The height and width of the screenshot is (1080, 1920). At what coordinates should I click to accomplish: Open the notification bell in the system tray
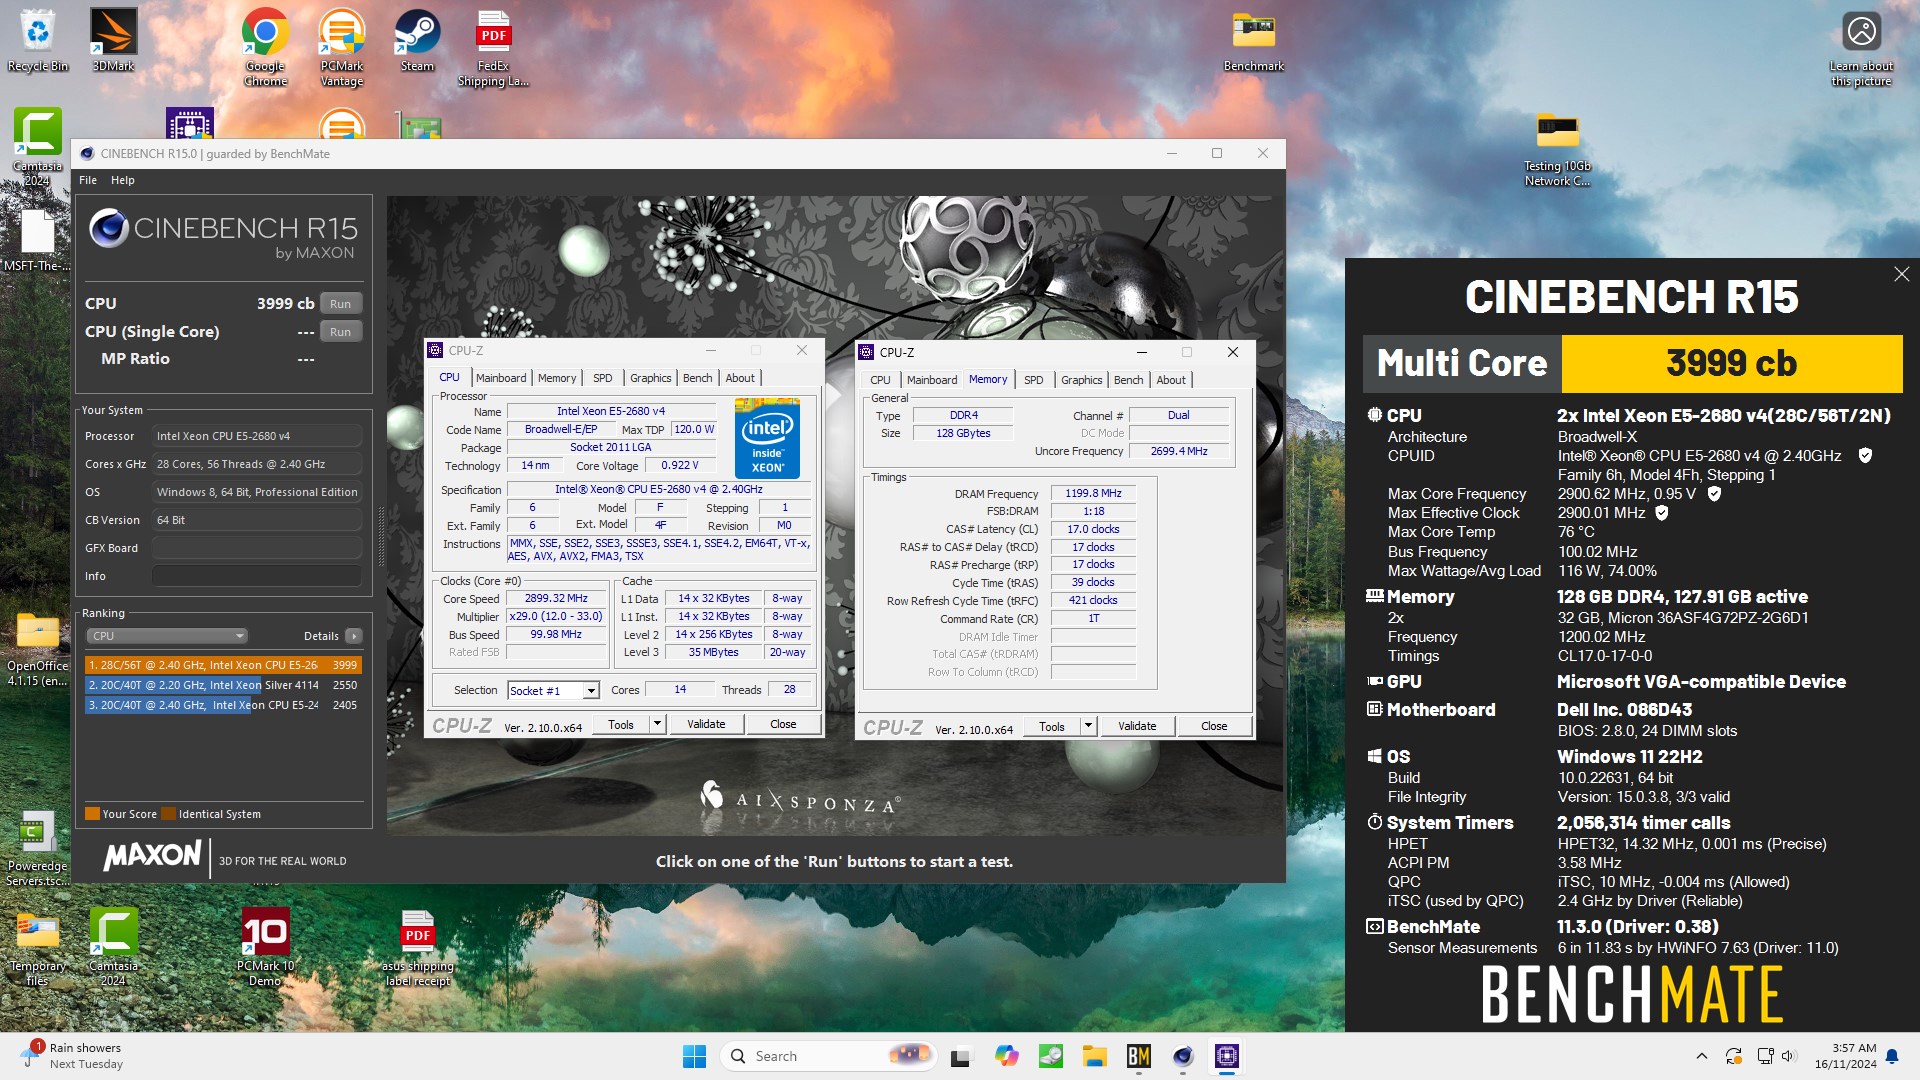coord(1892,1056)
